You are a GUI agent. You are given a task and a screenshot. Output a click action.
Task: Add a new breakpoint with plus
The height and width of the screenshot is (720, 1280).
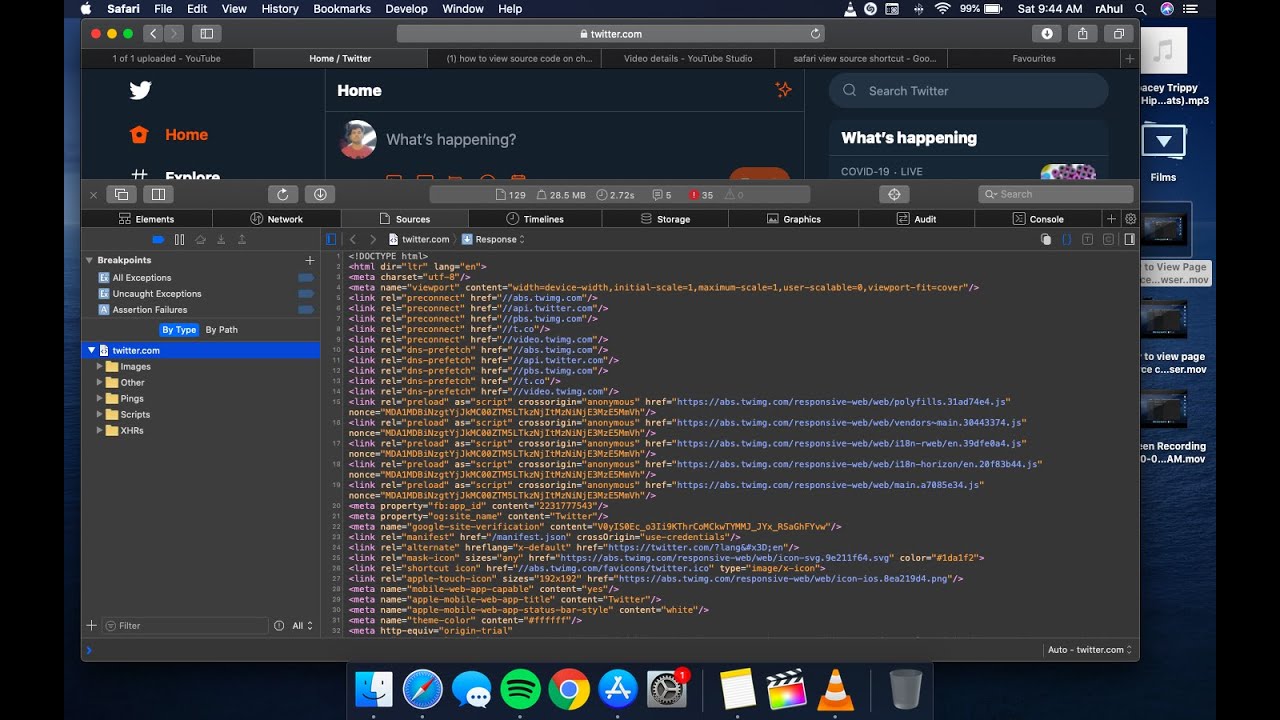309,260
